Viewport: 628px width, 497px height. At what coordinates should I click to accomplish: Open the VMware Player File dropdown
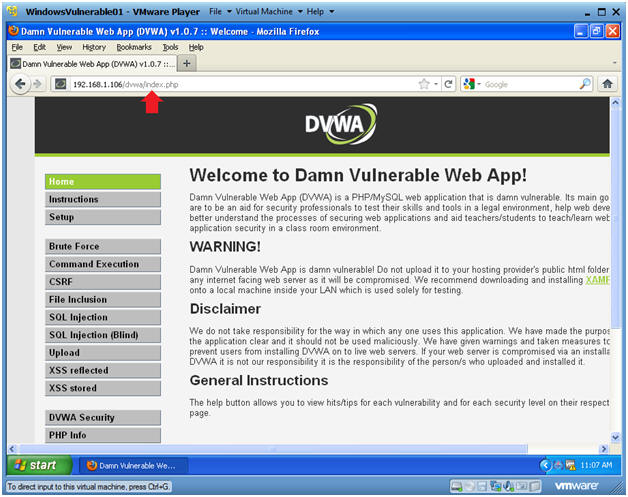coord(220,12)
